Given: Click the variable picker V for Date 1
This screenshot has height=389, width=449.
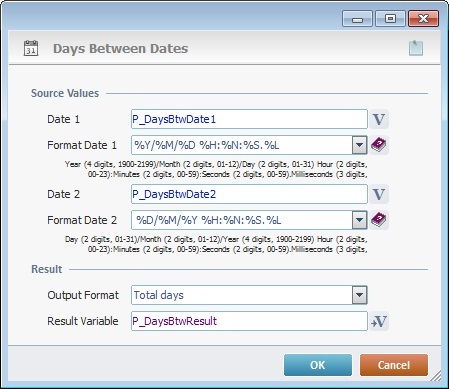Looking at the screenshot, I should click(379, 119).
